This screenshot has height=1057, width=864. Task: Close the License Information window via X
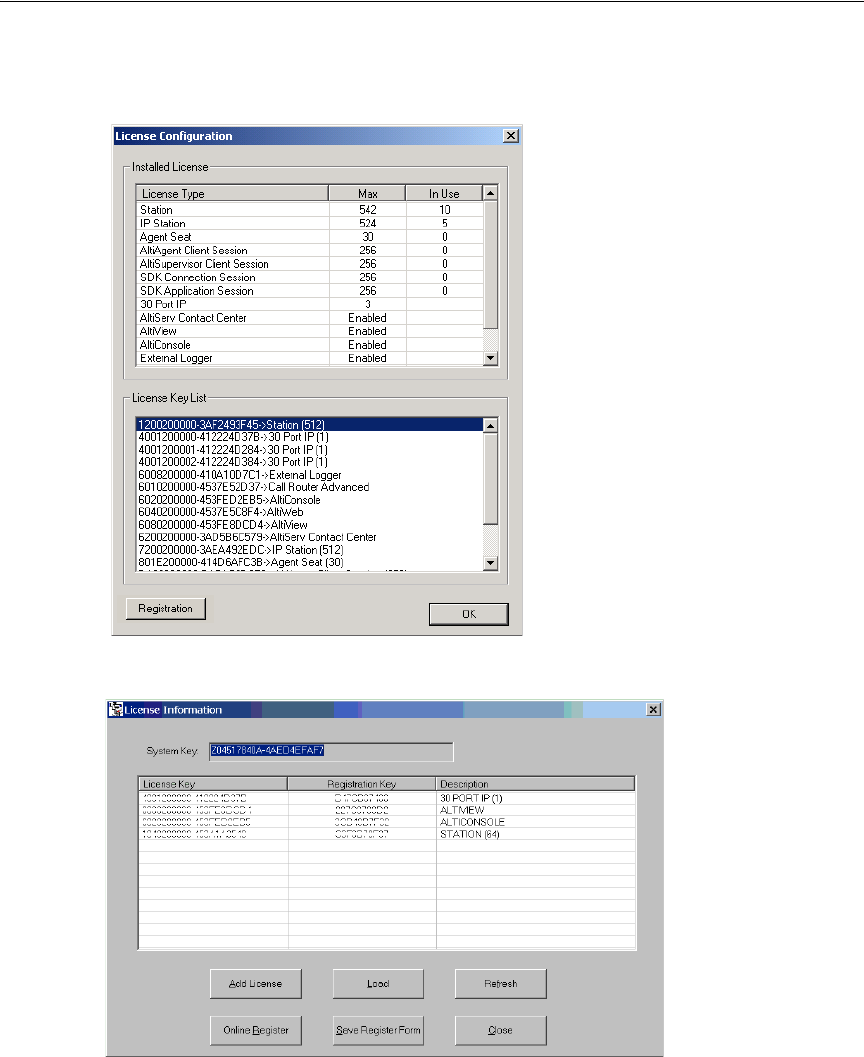click(x=653, y=709)
